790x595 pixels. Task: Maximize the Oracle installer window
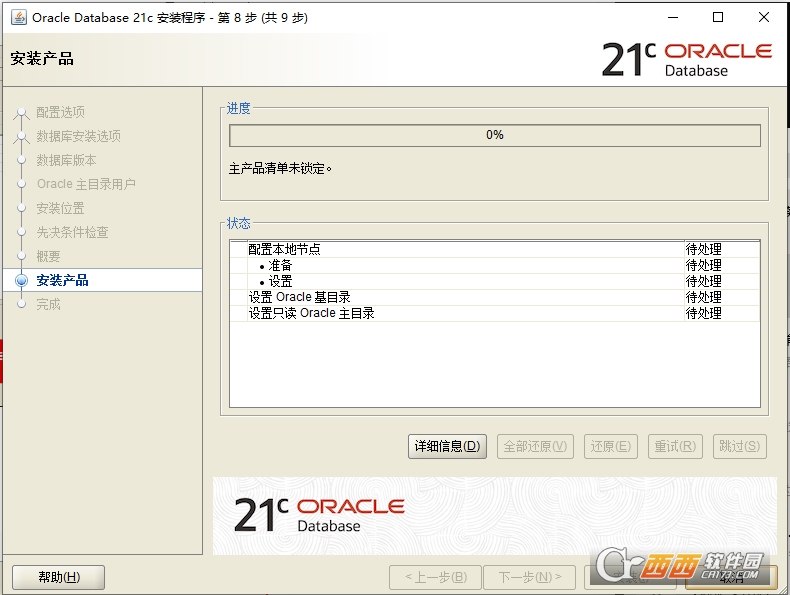coord(718,17)
